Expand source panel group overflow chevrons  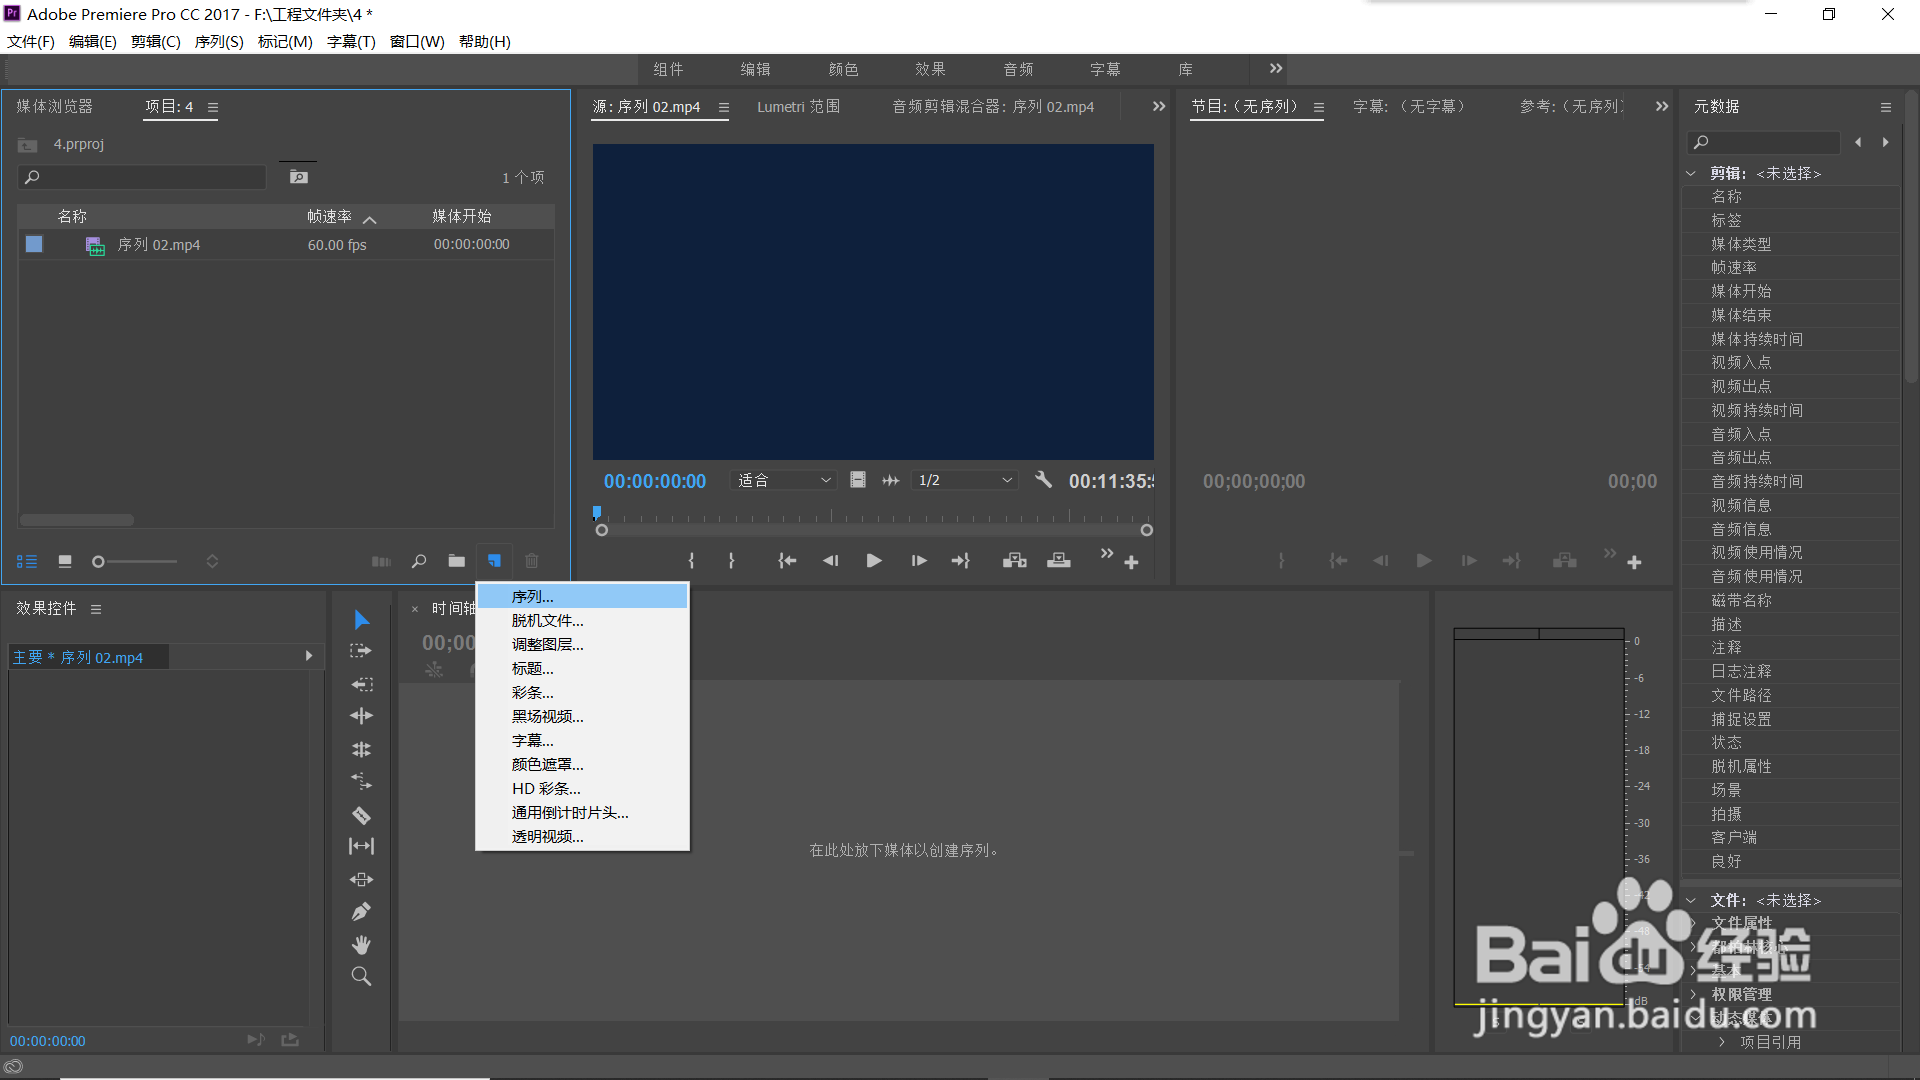tap(1159, 106)
